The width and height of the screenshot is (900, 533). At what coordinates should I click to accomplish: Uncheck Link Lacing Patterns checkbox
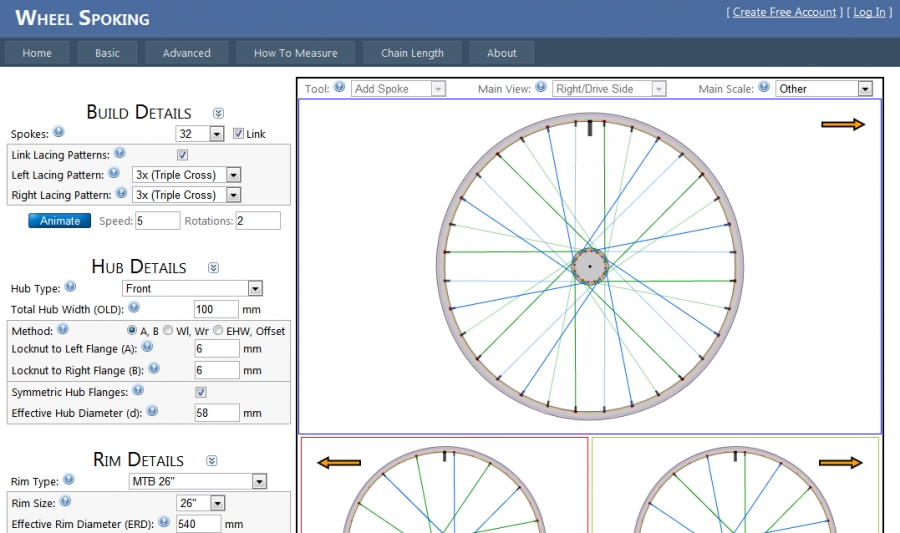183,155
